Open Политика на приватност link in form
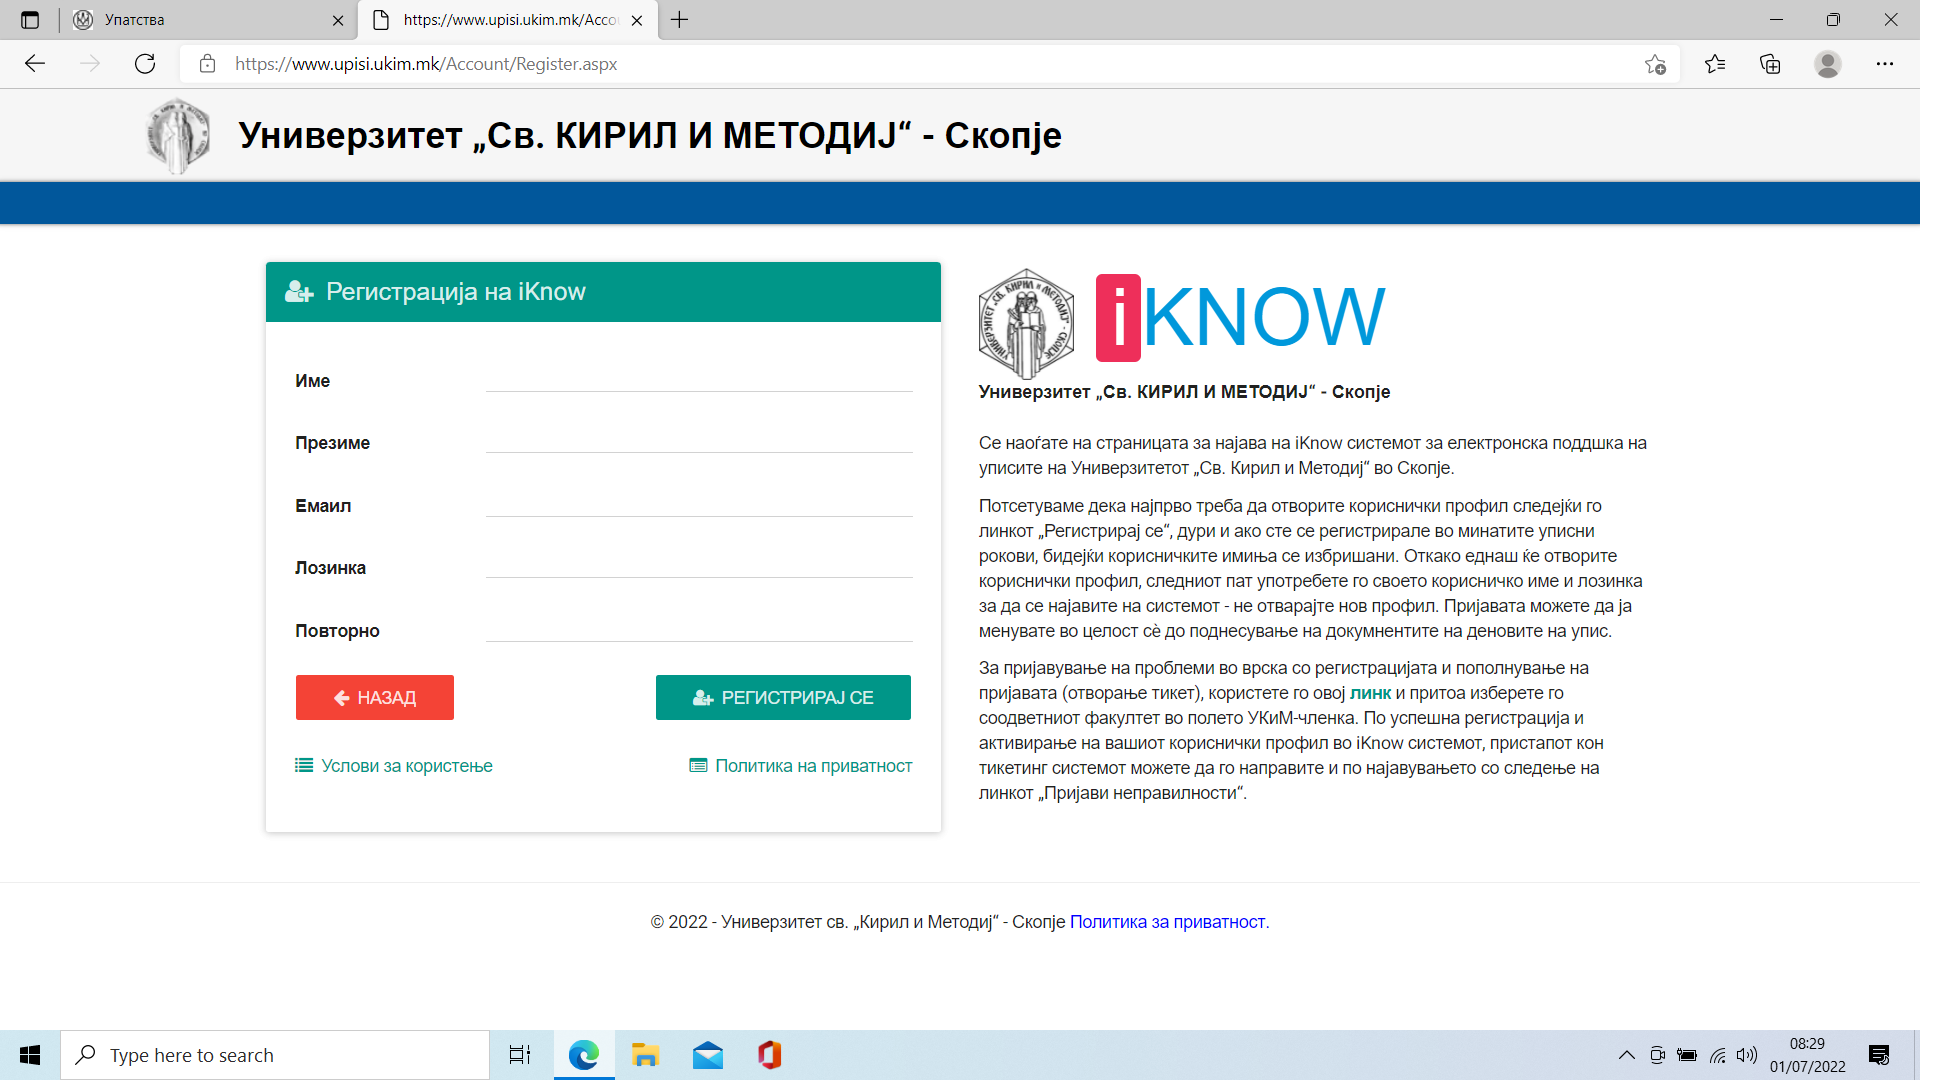This screenshot has width=1934, height=1089. point(801,766)
